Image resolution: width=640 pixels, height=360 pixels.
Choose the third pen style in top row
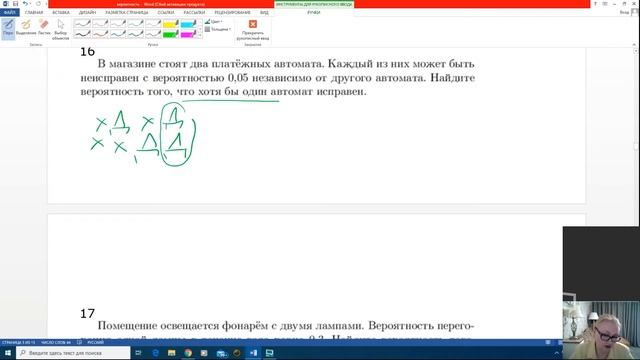pos(118,24)
